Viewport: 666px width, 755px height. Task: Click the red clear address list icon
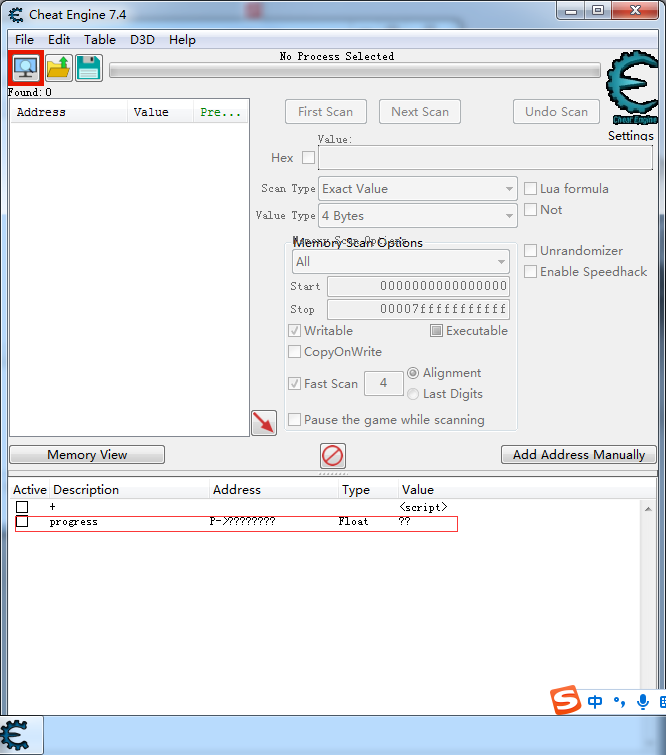(333, 456)
